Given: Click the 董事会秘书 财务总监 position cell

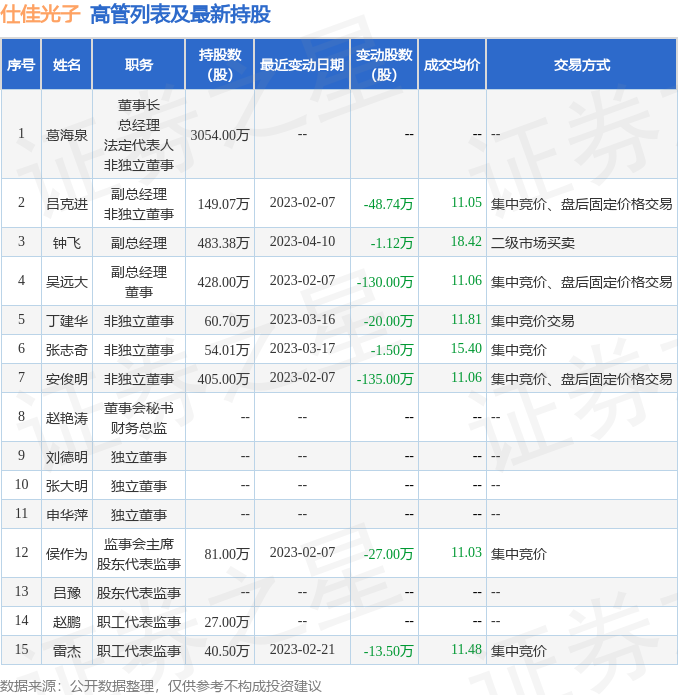Looking at the screenshot, I should (x=139, y=418).
